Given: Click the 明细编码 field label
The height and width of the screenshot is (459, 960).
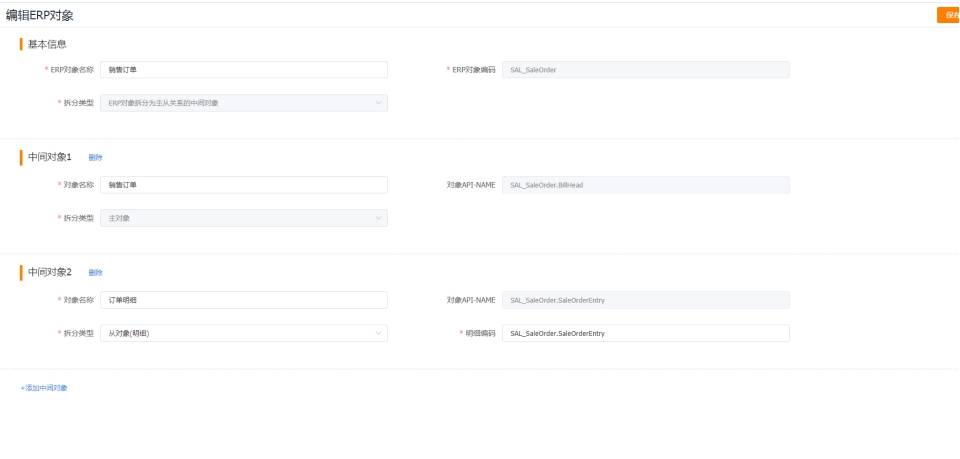Looking at the screenshot, I should coord(480,333).
